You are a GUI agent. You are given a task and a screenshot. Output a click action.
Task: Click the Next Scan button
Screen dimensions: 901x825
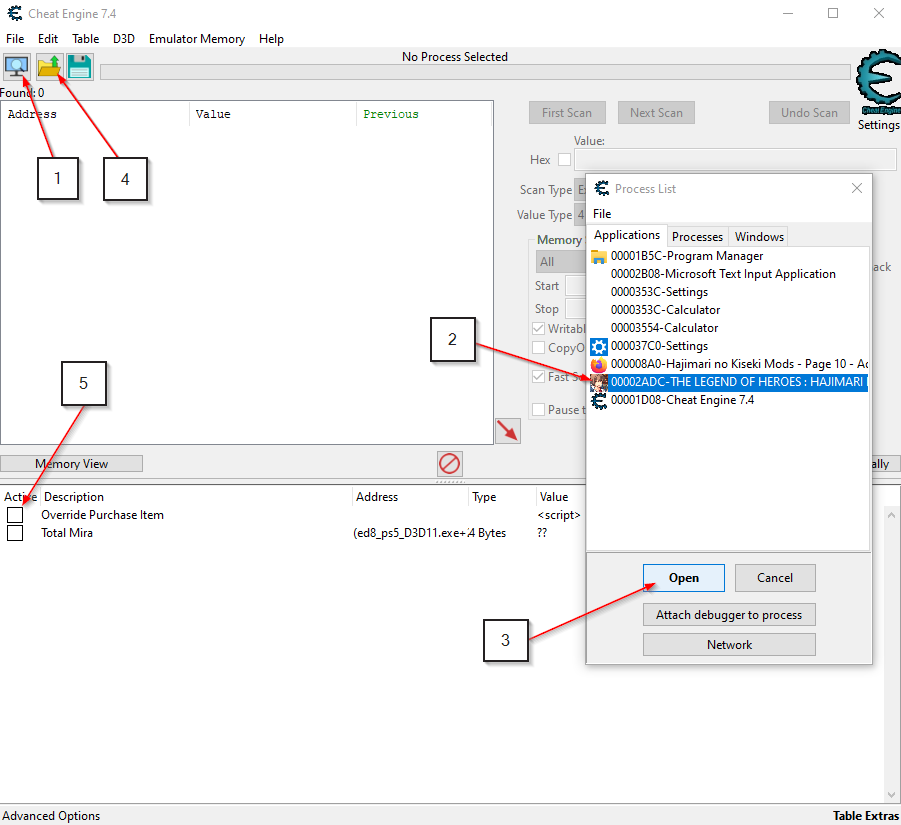pyautogui.click(x=656, y=113)
